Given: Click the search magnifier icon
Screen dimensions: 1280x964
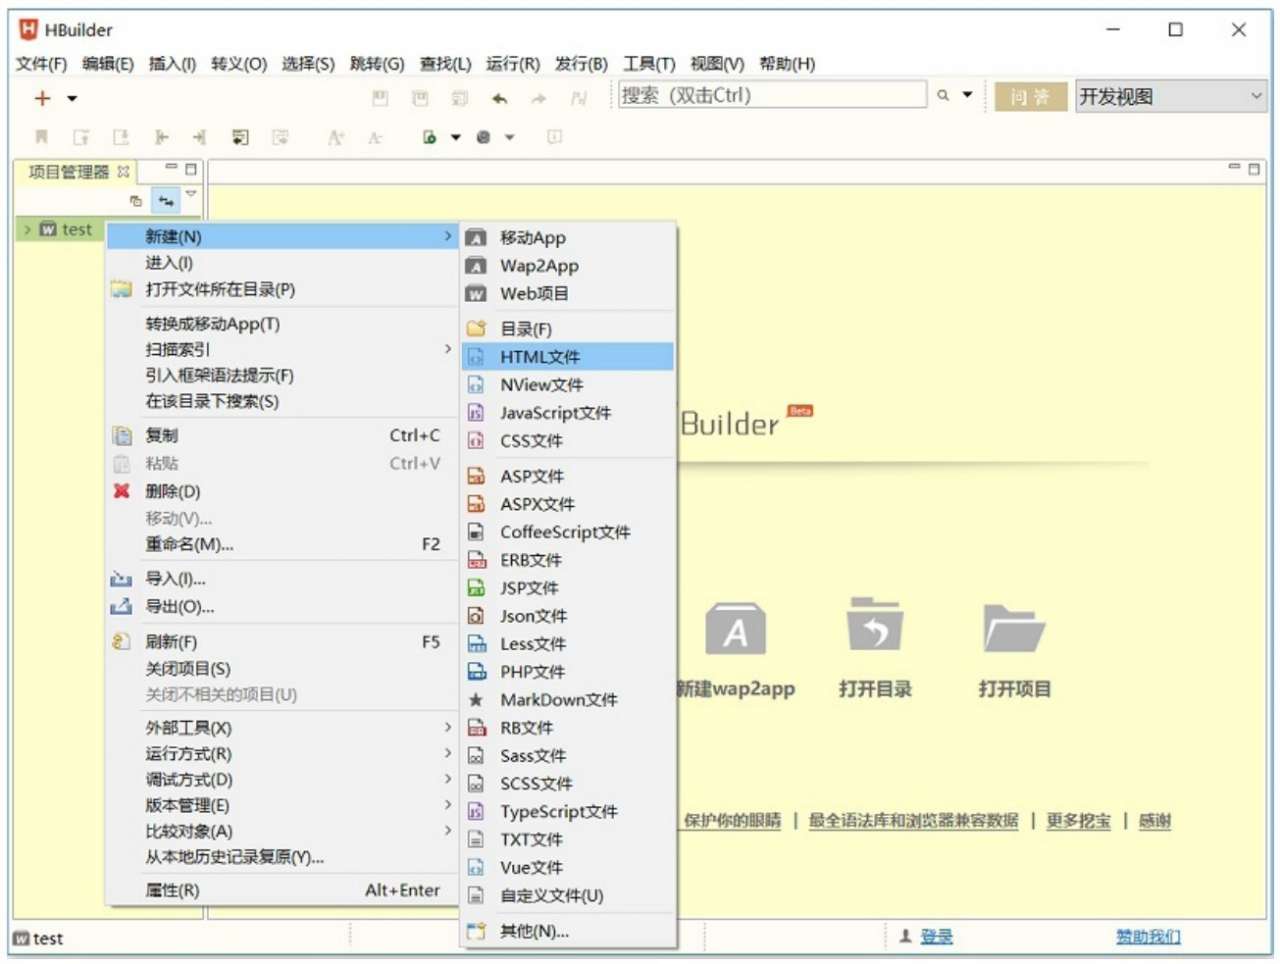Looking at the screenshot, I should pos(943,96).
